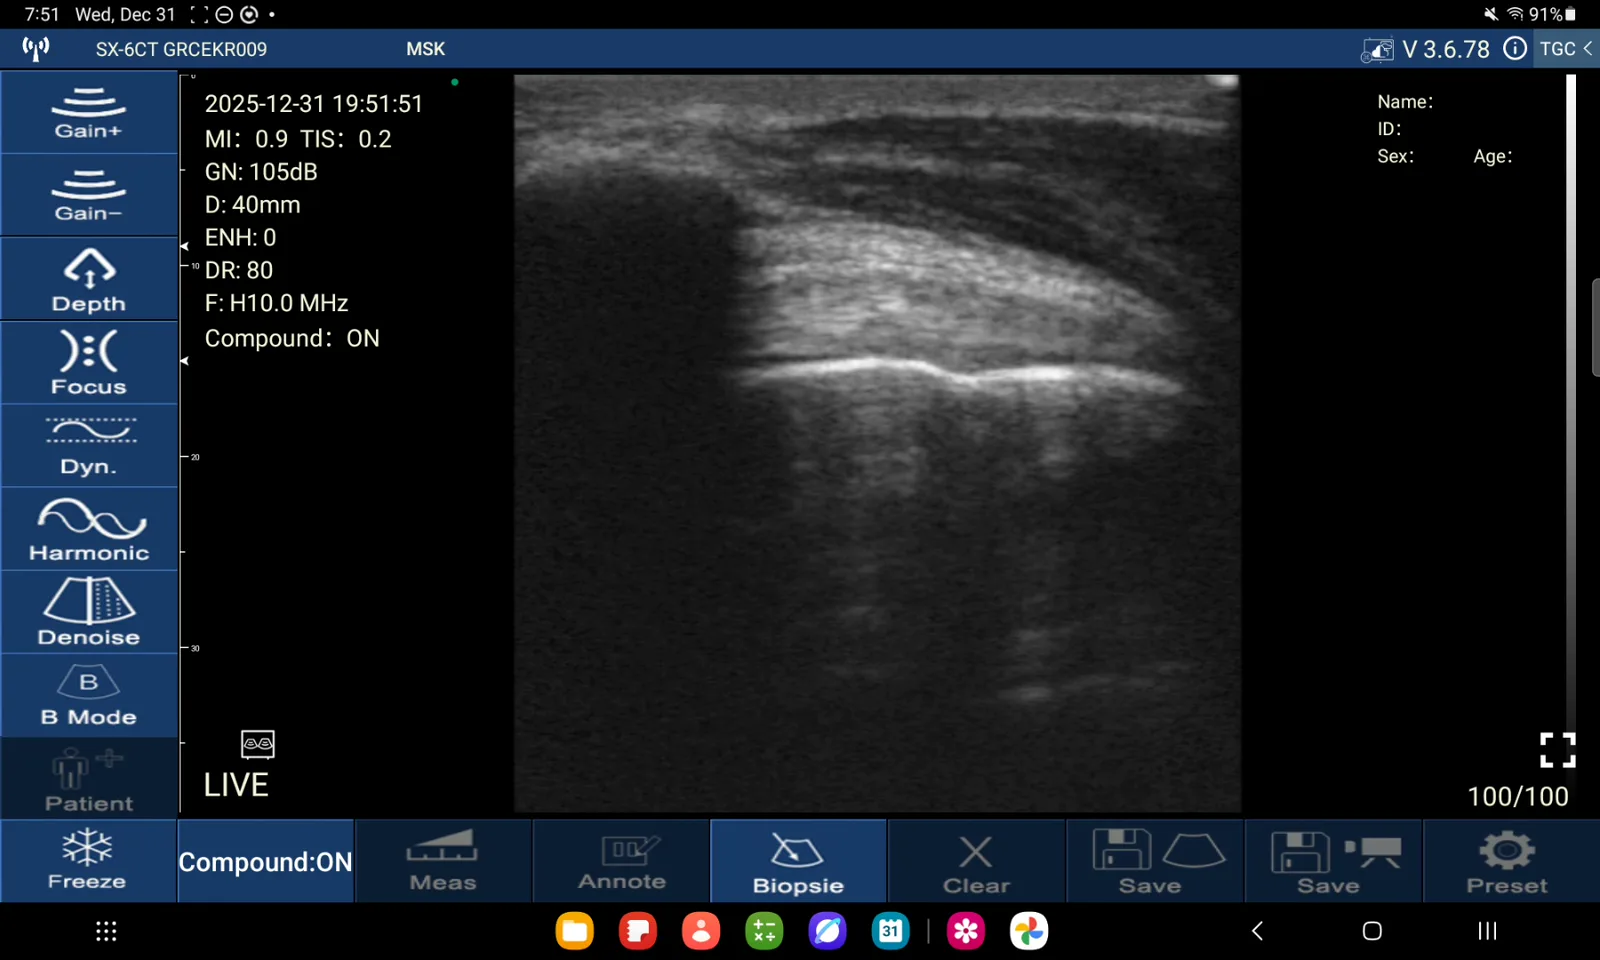The width and height of the screenshot is (1600, 960).
Task: Tap the Android home navigation button
Action: click(1372, 931)
